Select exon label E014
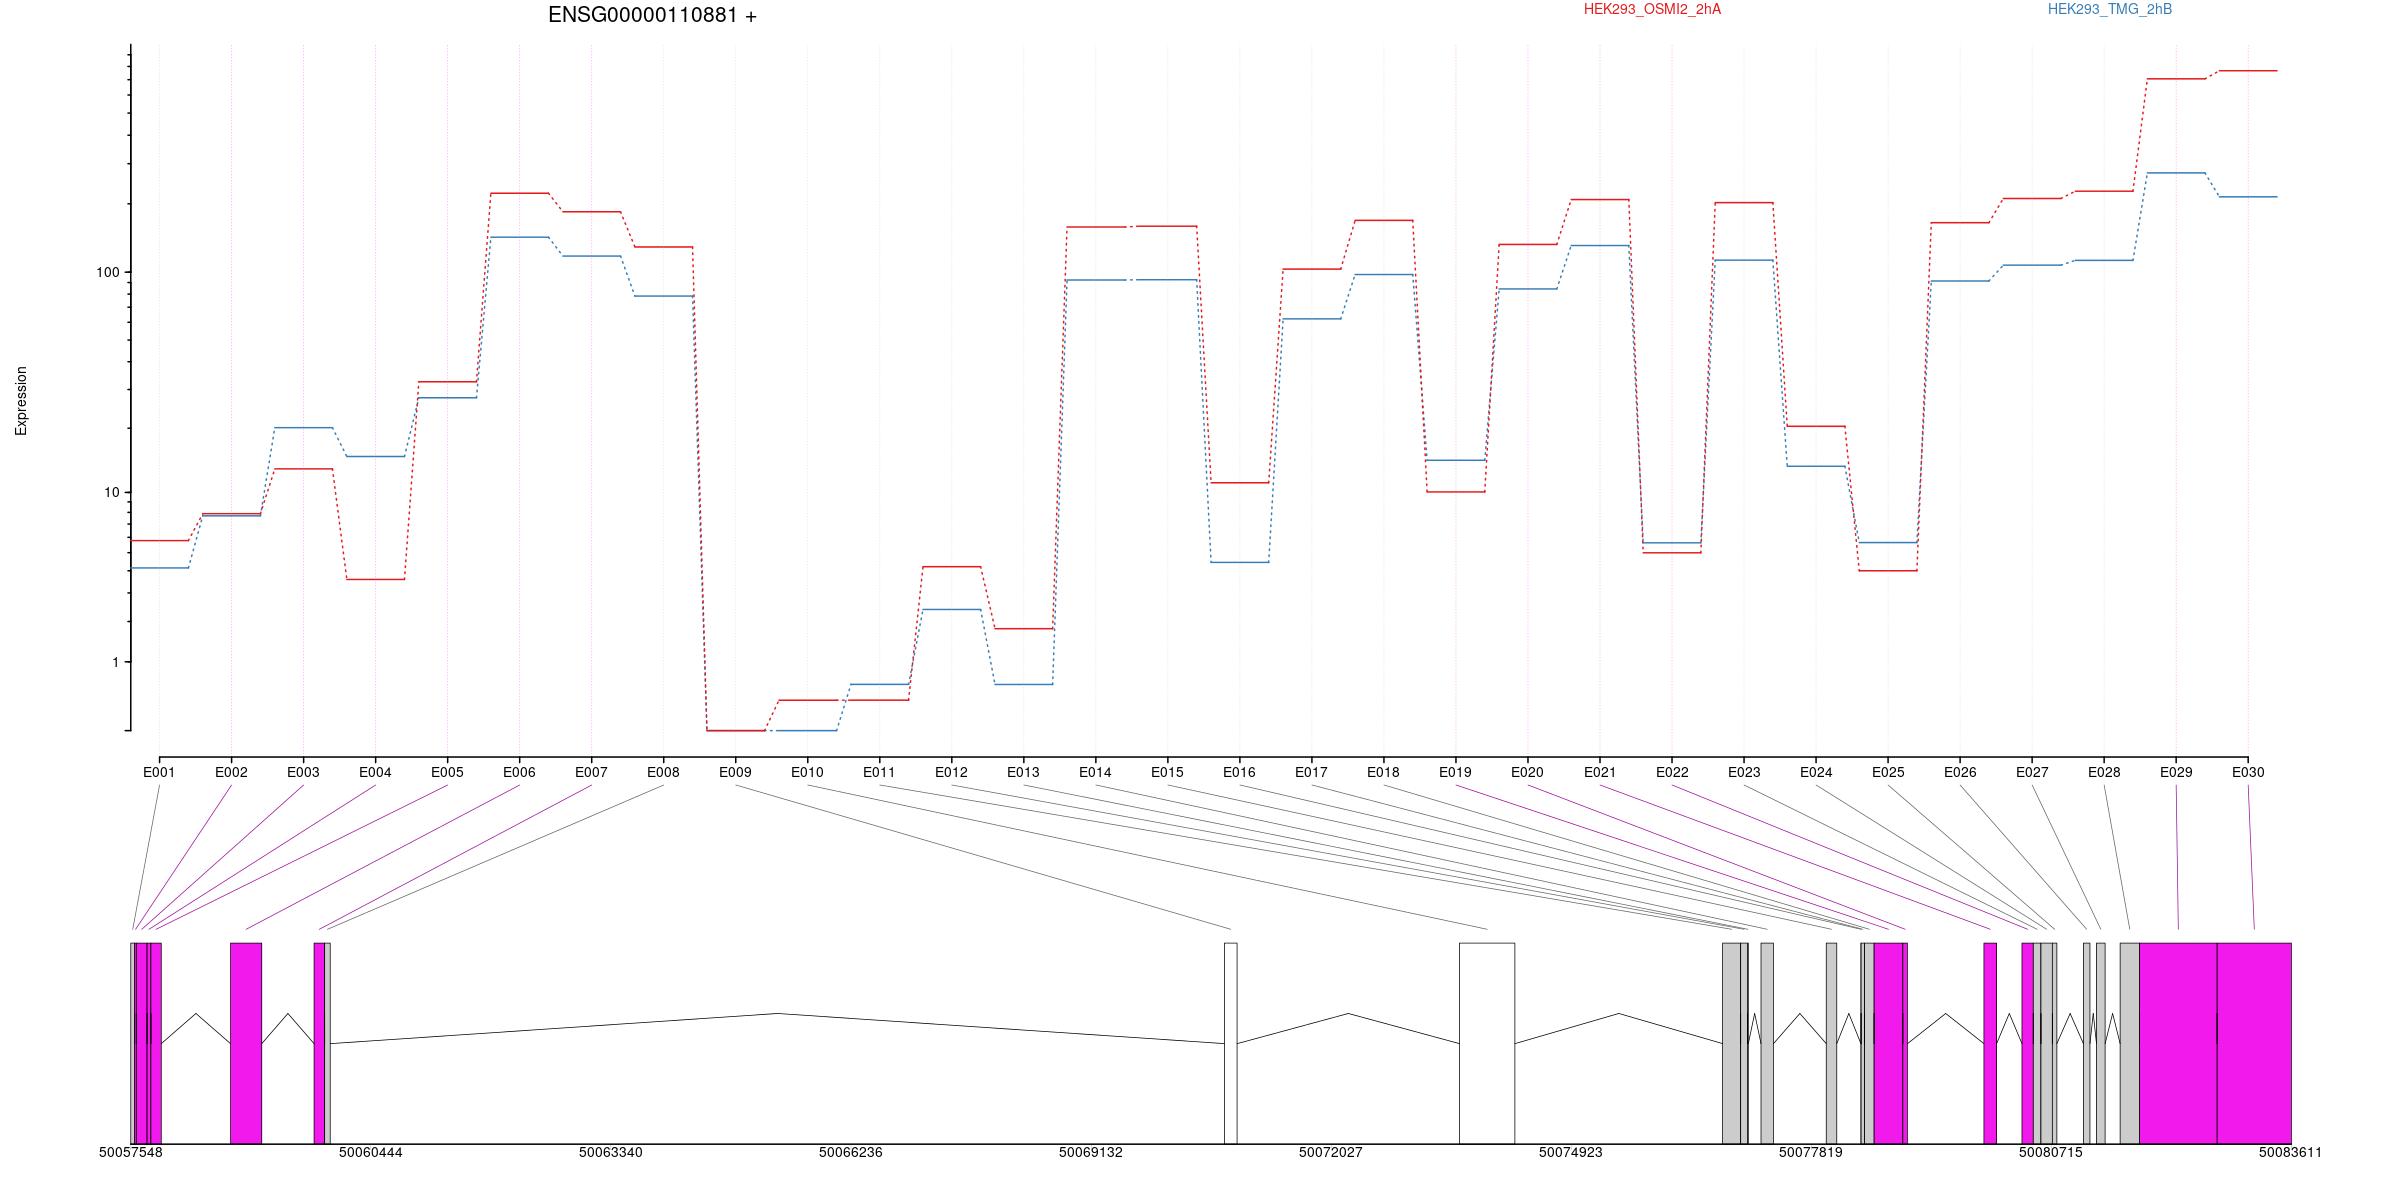The height and width of the screenshot is (1200, 2400). coord(1095,772)
